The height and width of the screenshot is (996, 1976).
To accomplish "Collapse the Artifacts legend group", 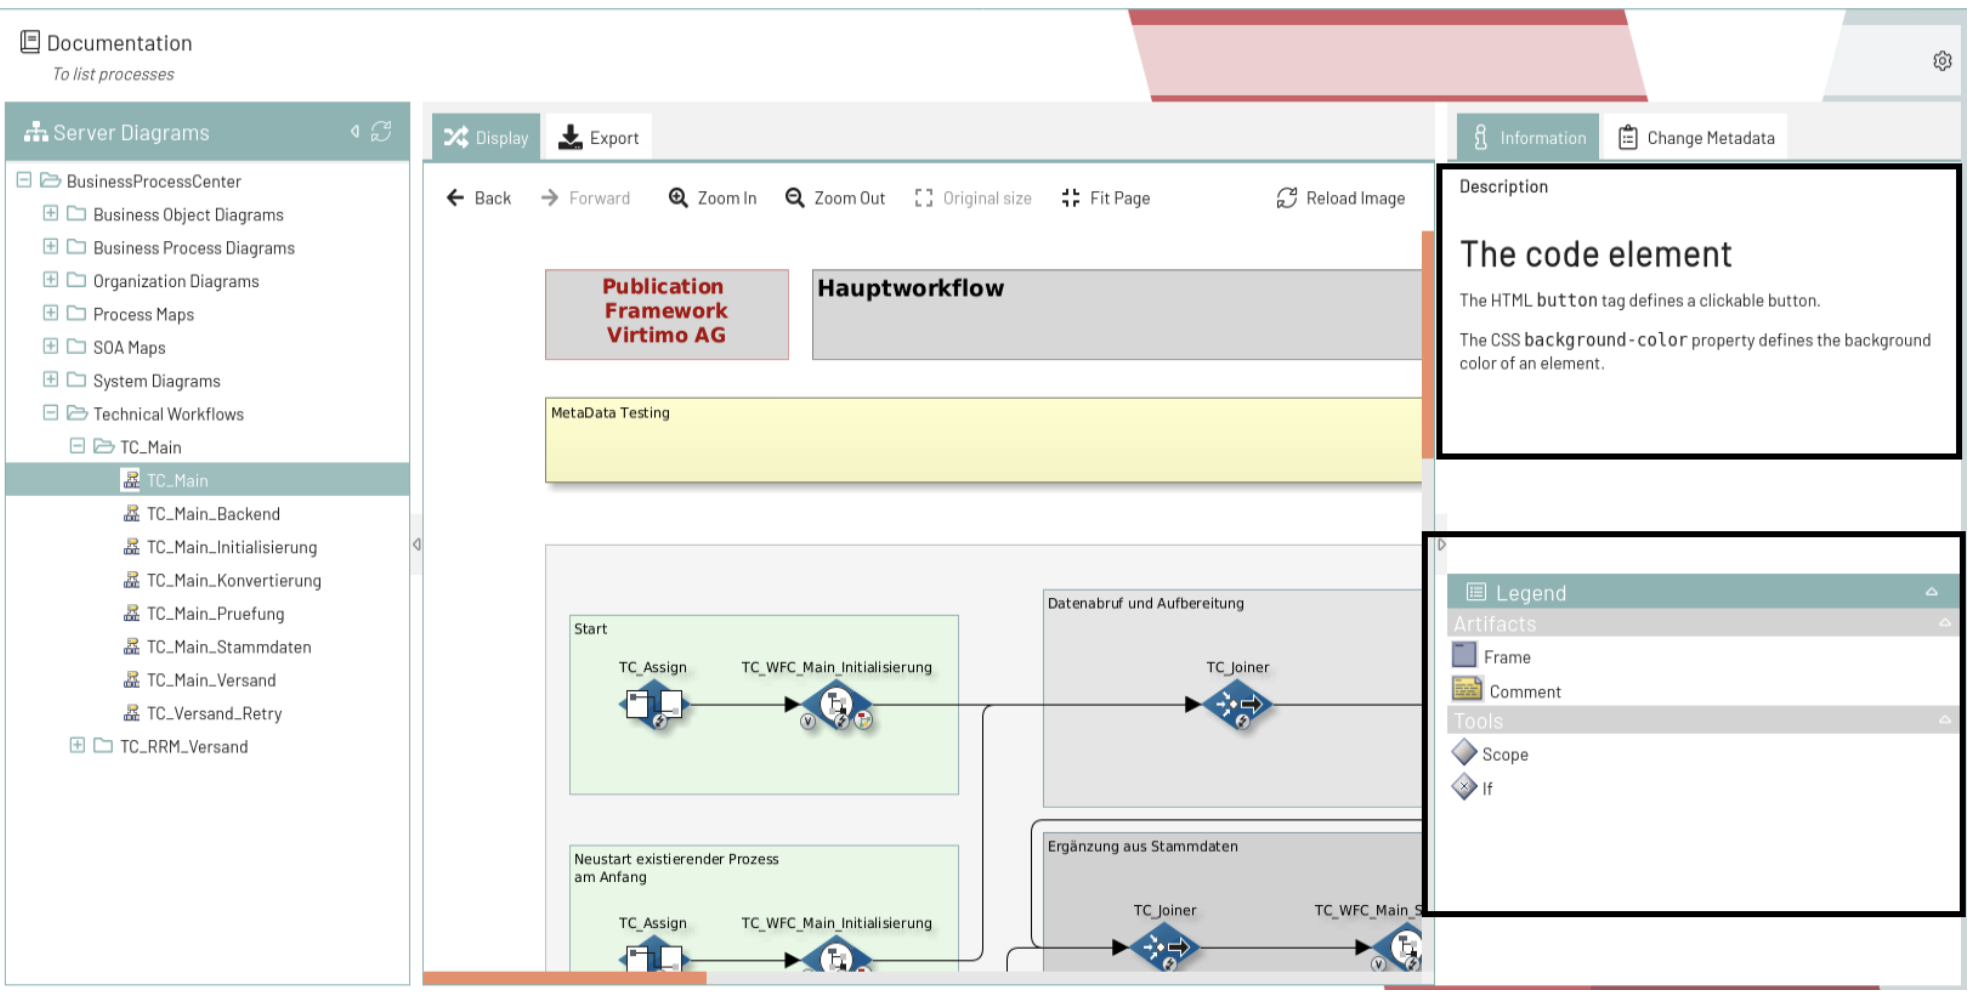I will (x=1944, y=623).
